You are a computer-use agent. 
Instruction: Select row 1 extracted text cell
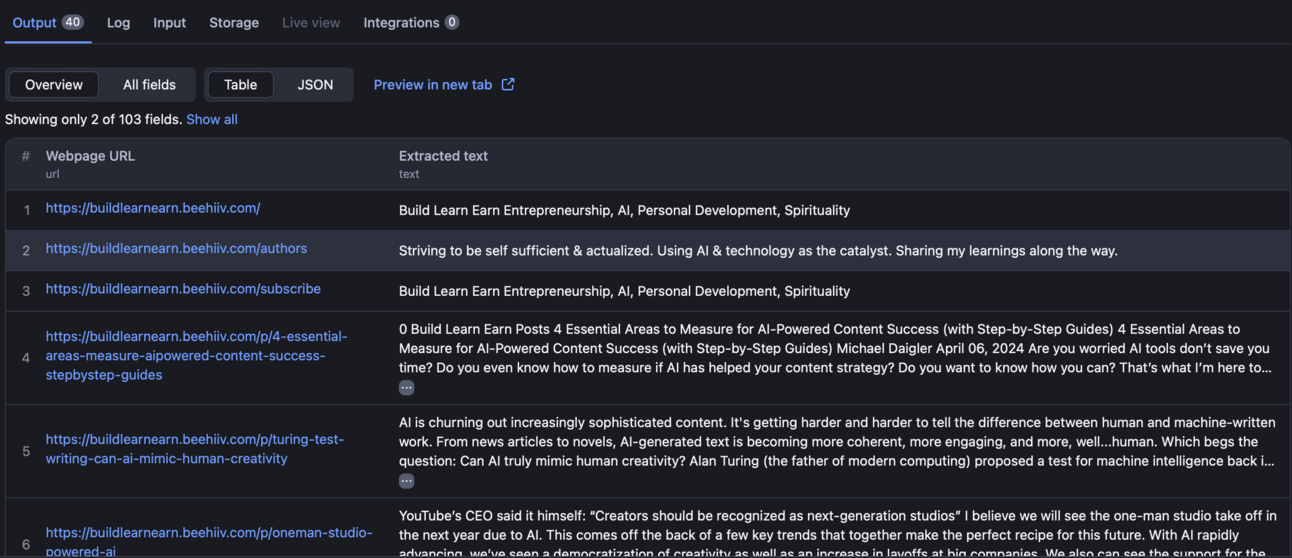(x=624, y=210)
